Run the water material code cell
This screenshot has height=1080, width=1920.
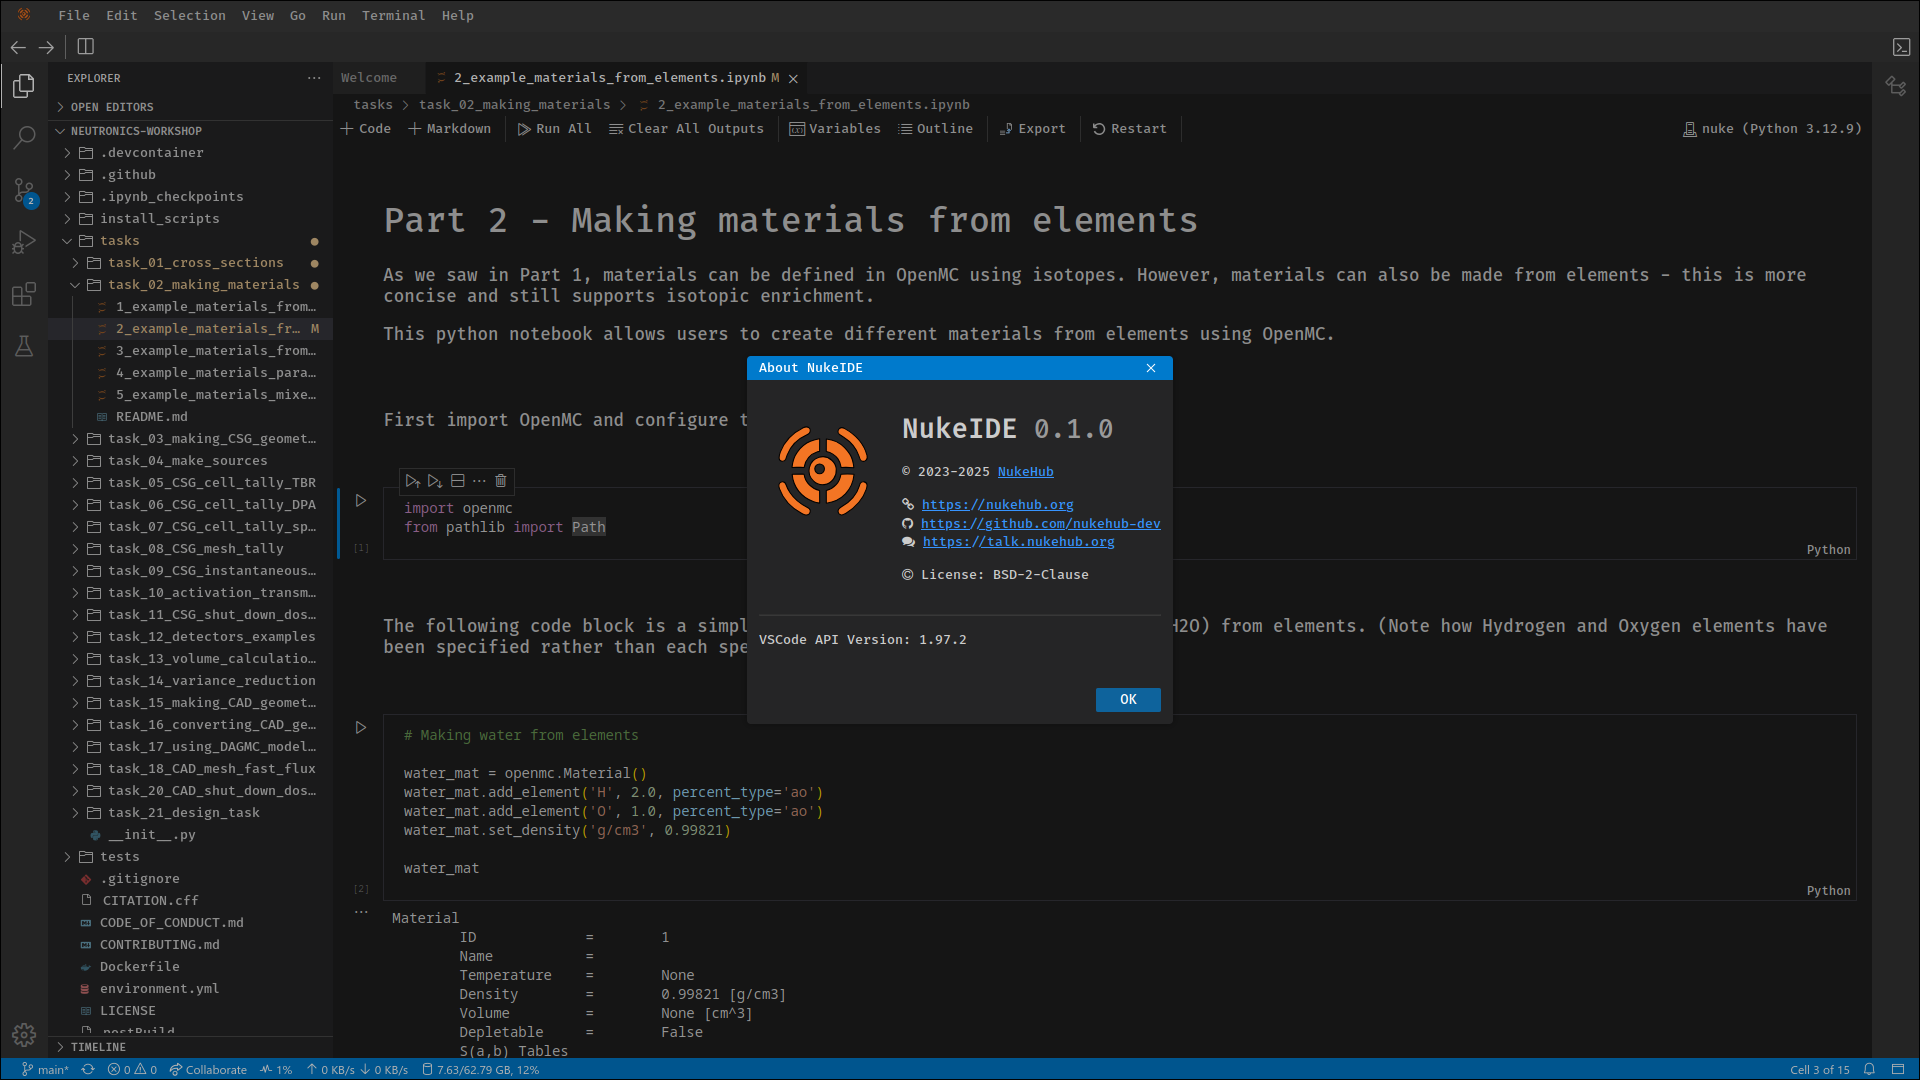361,727
